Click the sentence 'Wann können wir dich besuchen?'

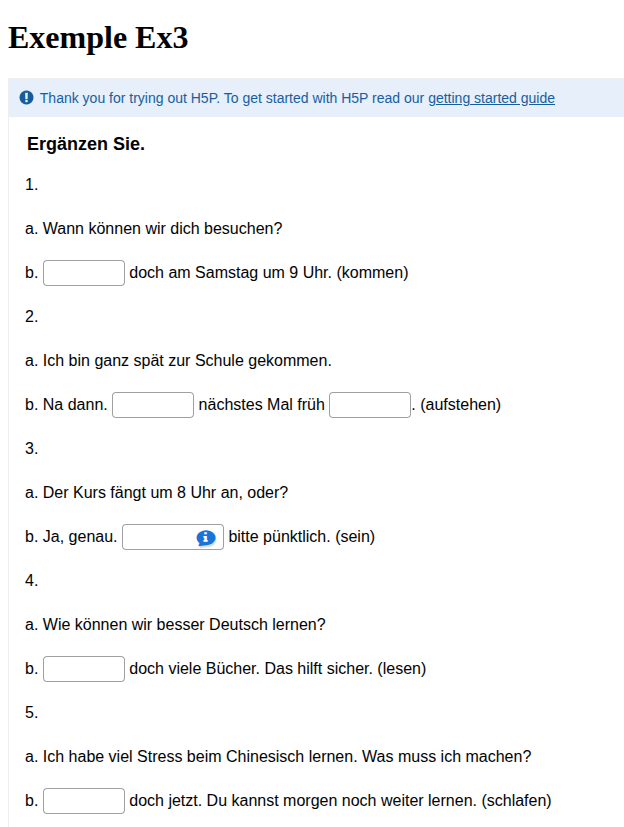click(x=162, y=229)
